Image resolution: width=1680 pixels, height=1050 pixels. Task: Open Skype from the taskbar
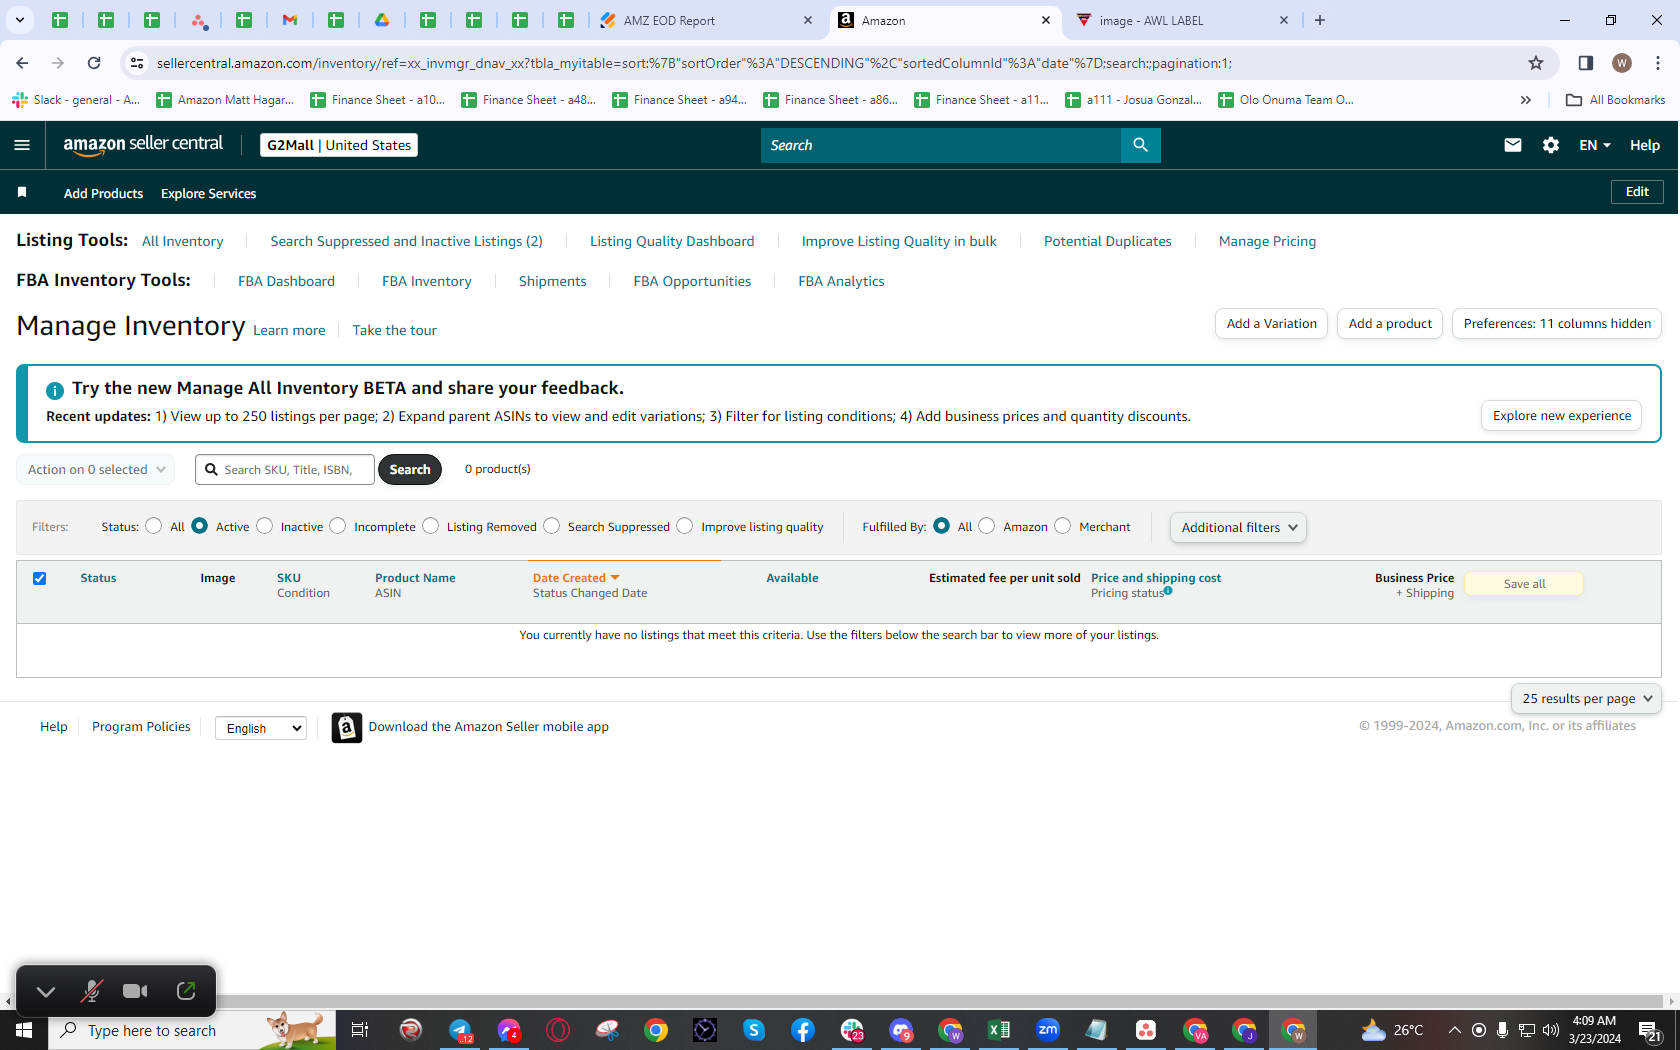[x=754, y=1030]
